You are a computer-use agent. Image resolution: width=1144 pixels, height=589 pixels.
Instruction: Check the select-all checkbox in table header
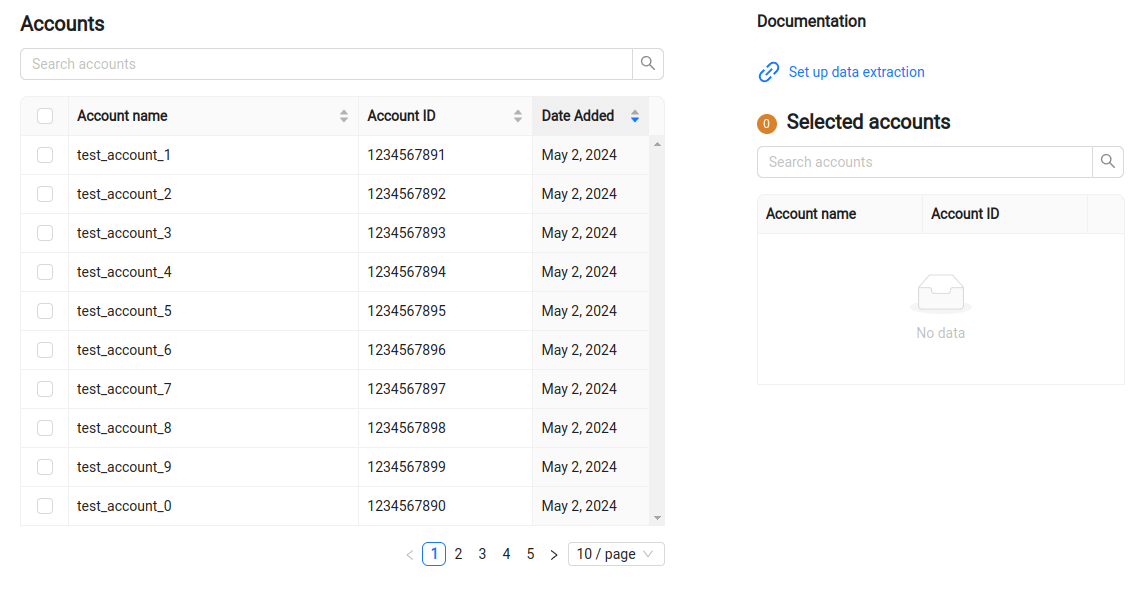click(x=44, y=115)
